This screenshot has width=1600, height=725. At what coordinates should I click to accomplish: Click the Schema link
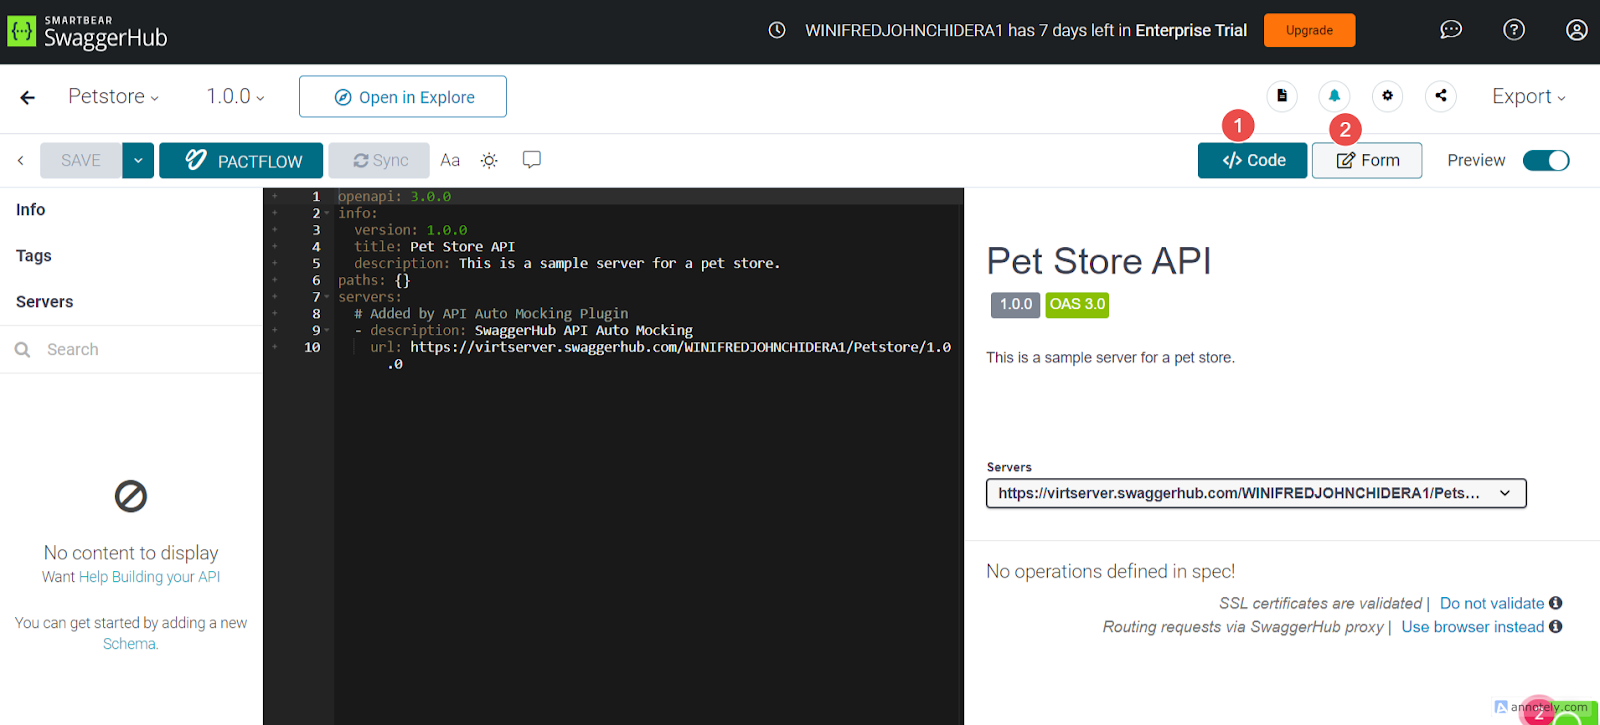coord(130,644)
